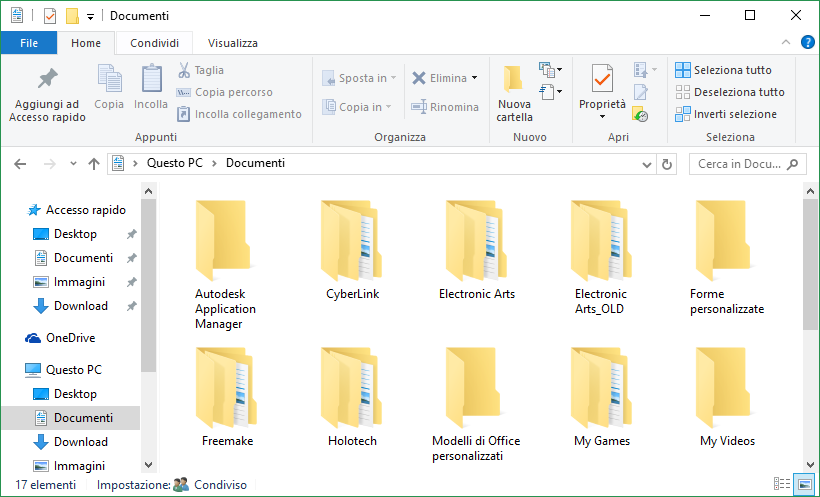This screenshot has height=497, width=820.
Task: Open the Help question mark icon
Action: pyautogui.click(x=807, y=42)
